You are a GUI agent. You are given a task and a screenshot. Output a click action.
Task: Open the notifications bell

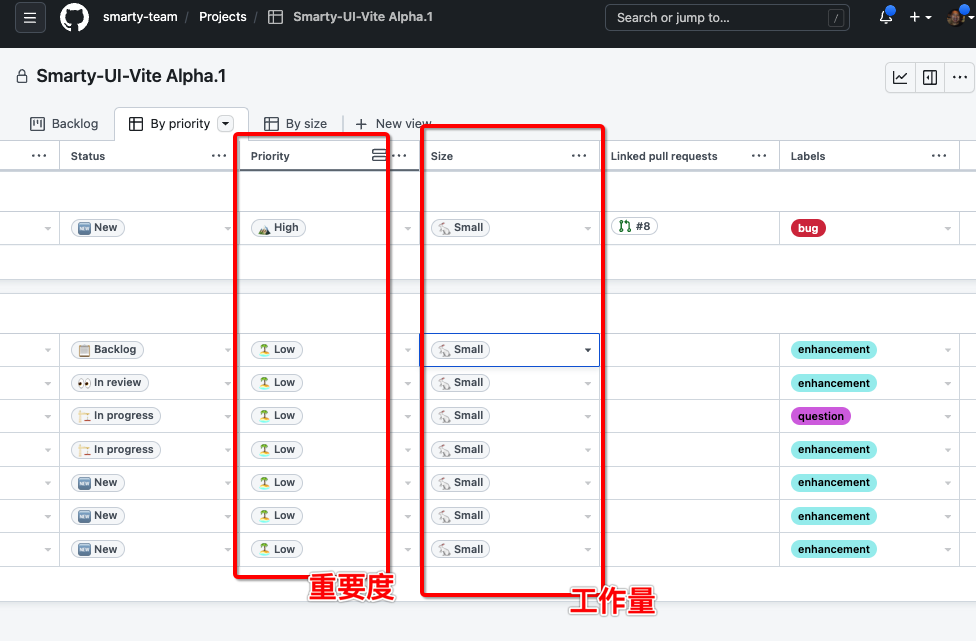[x=886, y=17]
